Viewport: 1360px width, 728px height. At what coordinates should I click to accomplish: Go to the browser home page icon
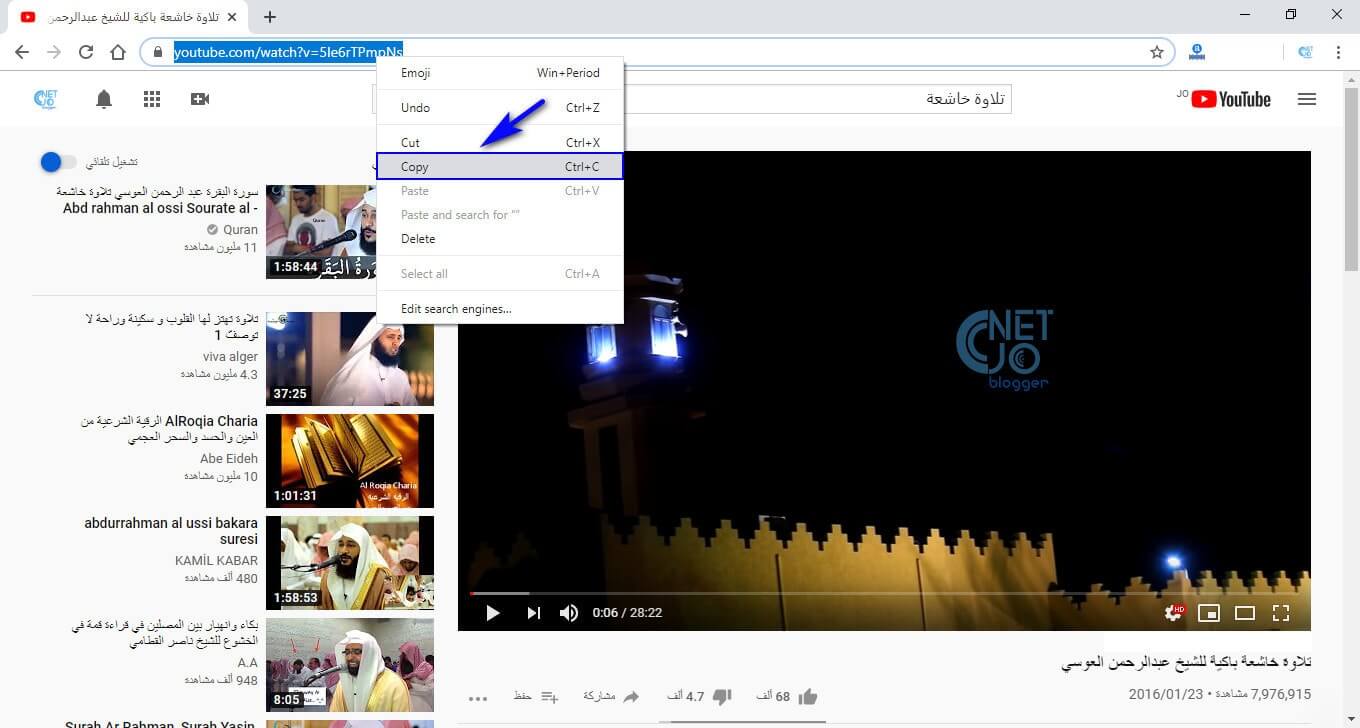(x=118, y=52)
